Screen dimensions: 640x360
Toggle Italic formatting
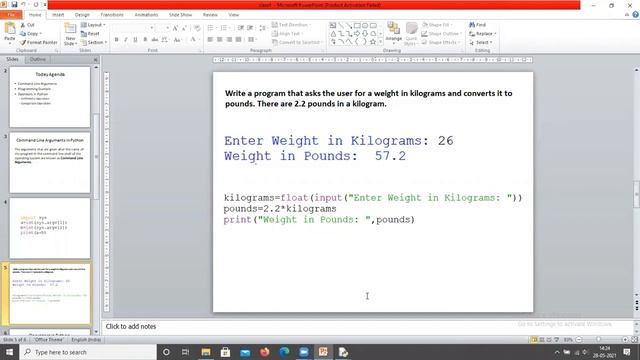(x=126, y=40)
